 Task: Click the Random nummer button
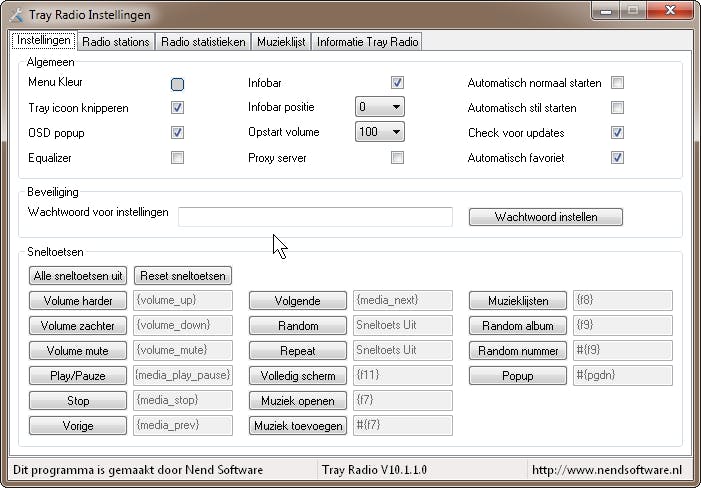pos(518,351)
